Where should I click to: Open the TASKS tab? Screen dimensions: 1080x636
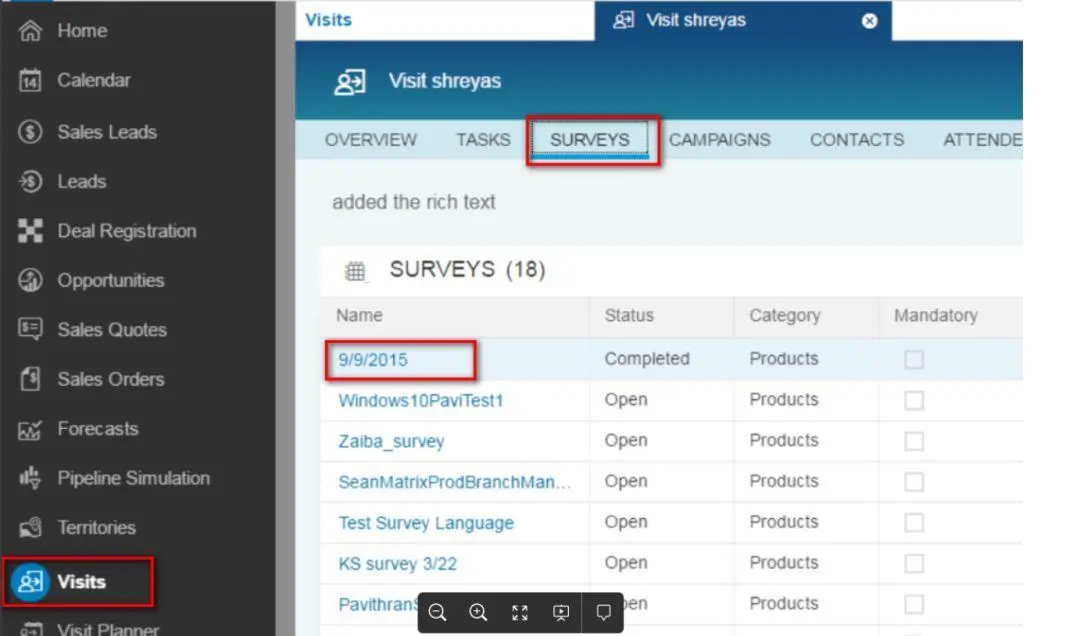484,140
